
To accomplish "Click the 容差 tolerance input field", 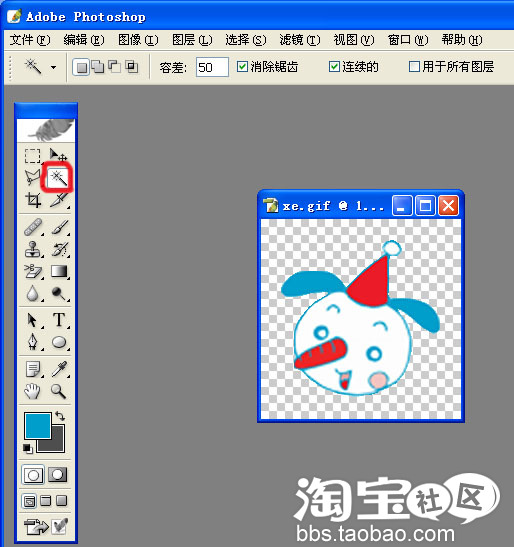I will 212,67.
